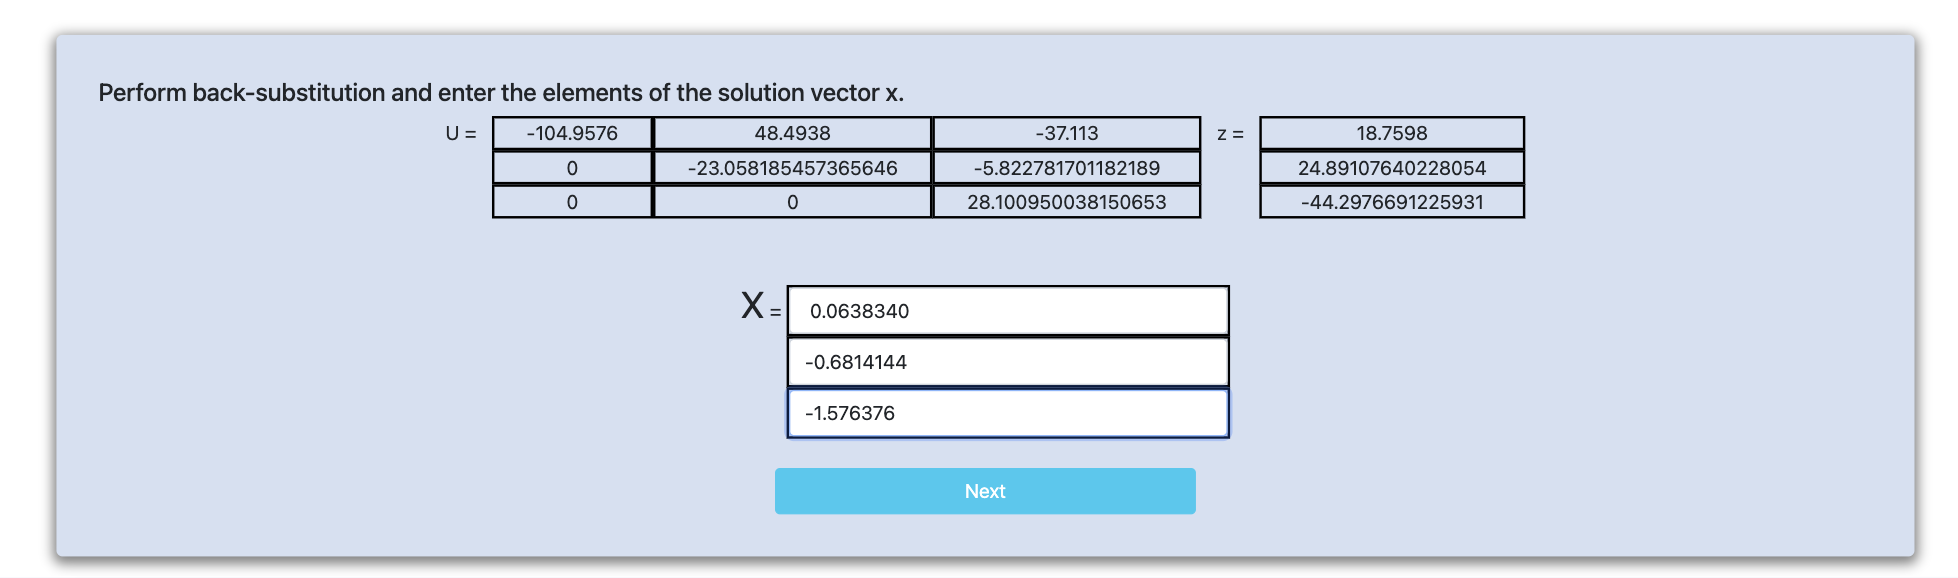Click zero cell left of 28.100950038150653
This screenshot has height=578, width=1958.
point(792,202)
